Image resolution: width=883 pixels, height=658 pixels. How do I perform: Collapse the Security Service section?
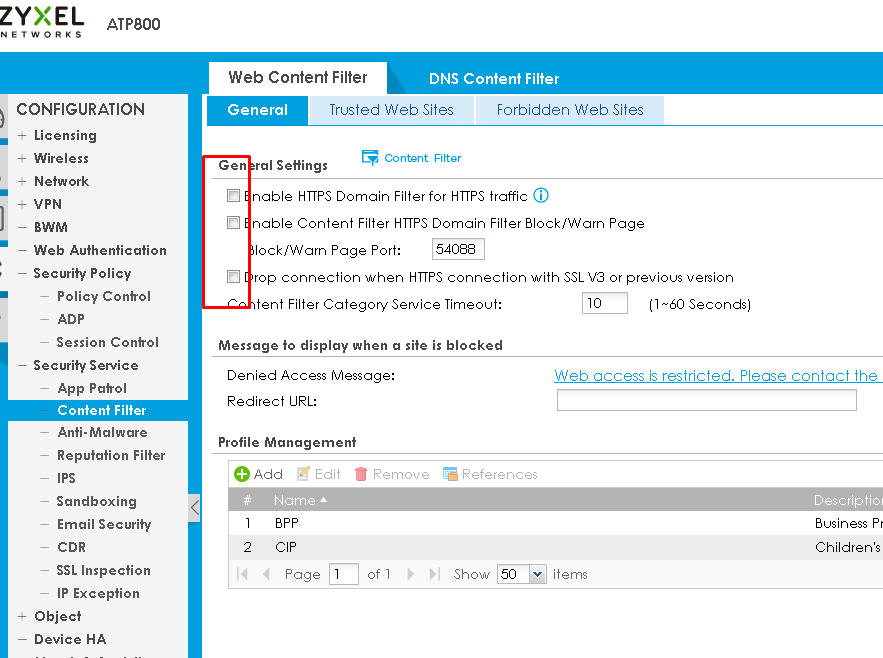(x=22, y=365)
